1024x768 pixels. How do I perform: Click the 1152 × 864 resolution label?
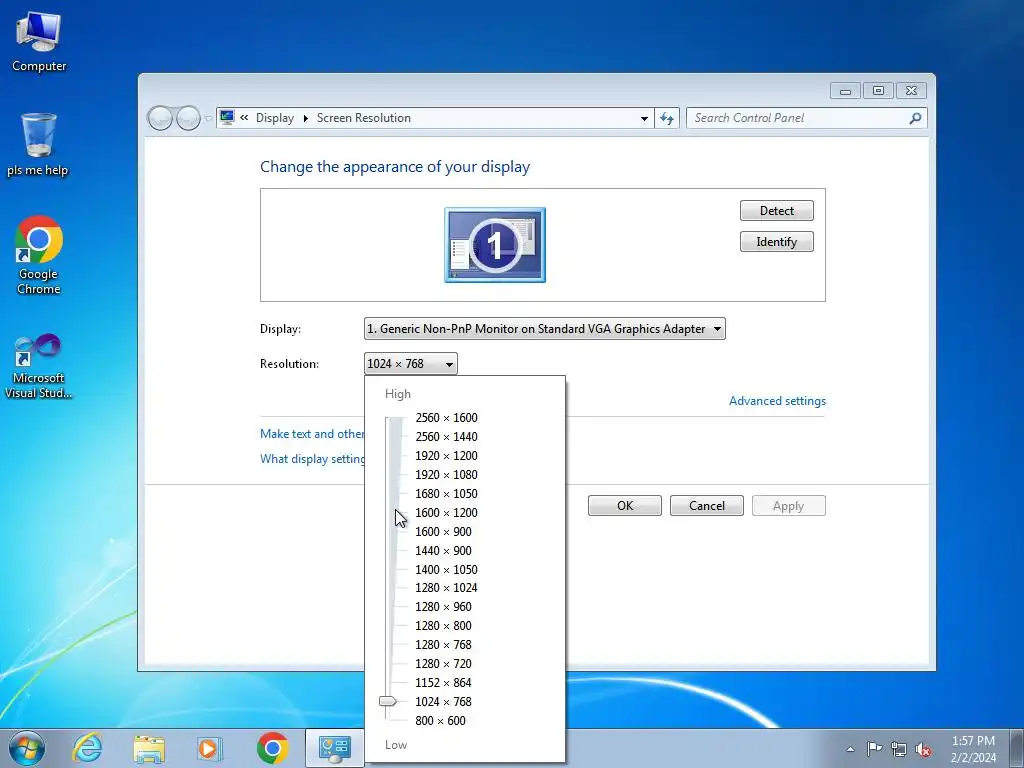(443, 682)
